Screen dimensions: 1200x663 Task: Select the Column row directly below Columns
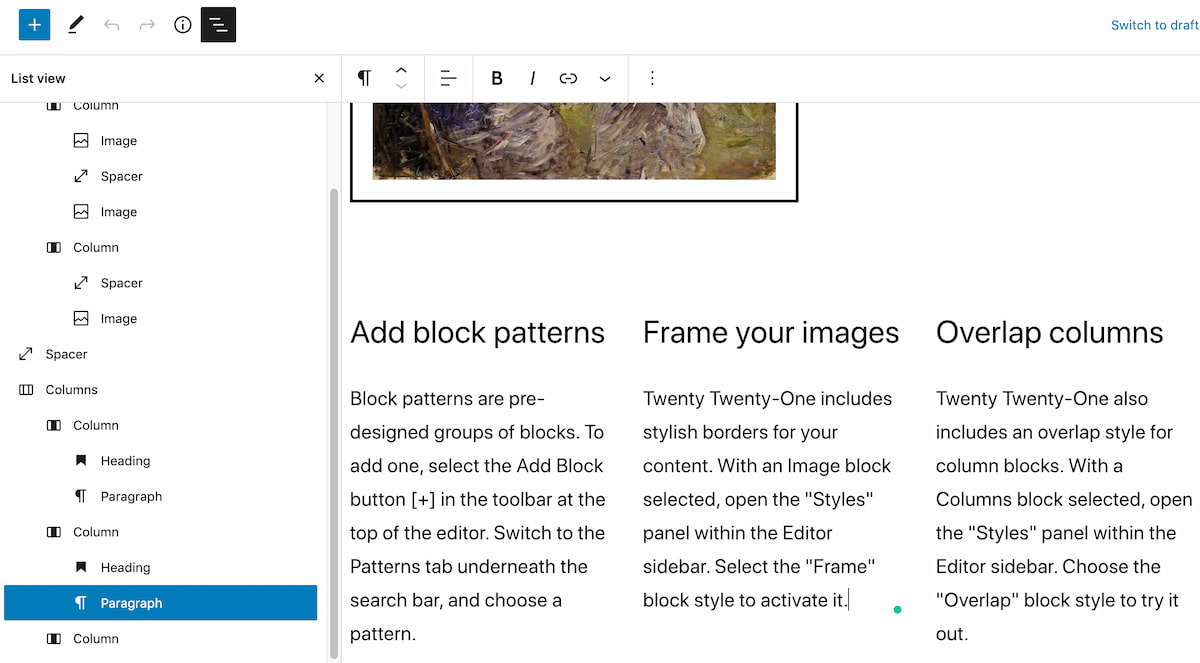tap(161, 425)
